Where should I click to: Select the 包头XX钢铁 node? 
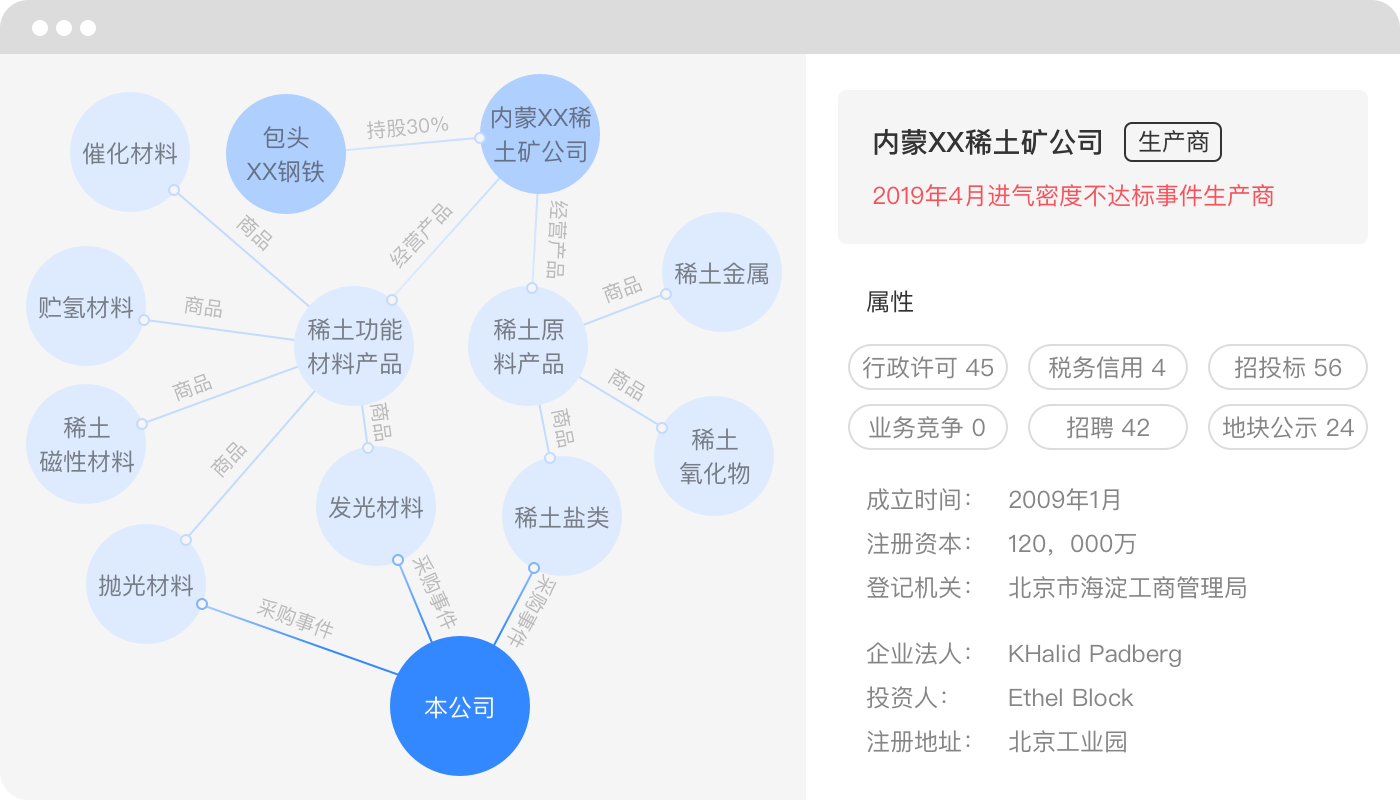click(286, 153)
